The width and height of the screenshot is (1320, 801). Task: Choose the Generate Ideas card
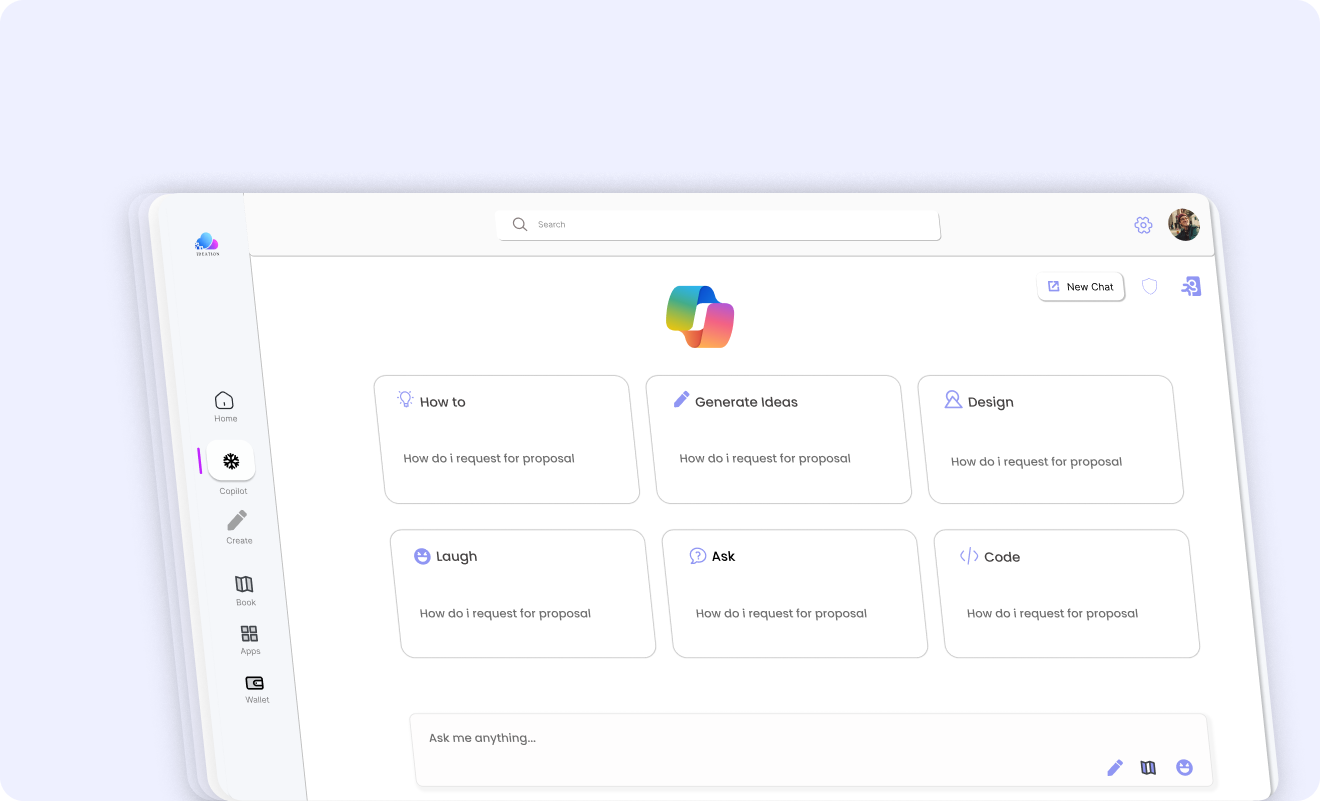[778, 439]
